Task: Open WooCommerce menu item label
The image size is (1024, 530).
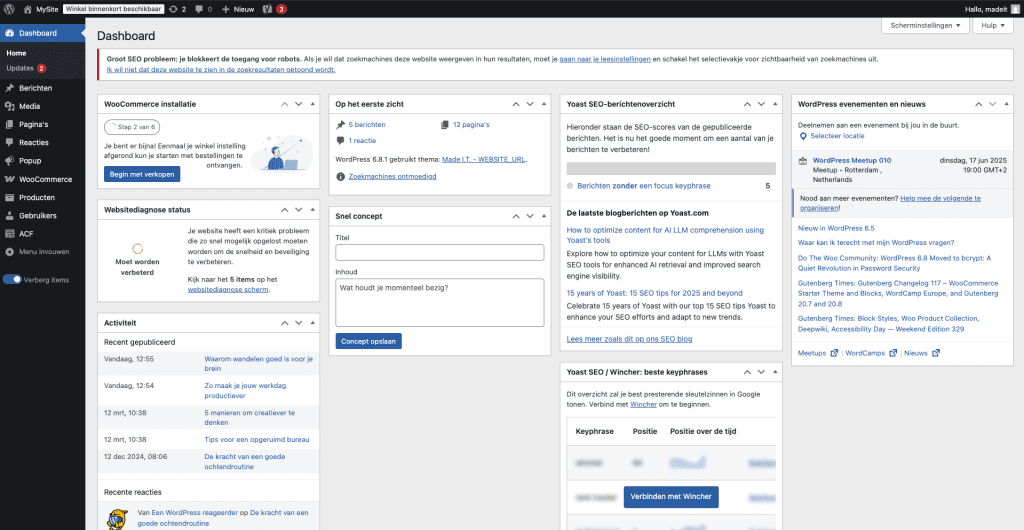Action: 46,179
